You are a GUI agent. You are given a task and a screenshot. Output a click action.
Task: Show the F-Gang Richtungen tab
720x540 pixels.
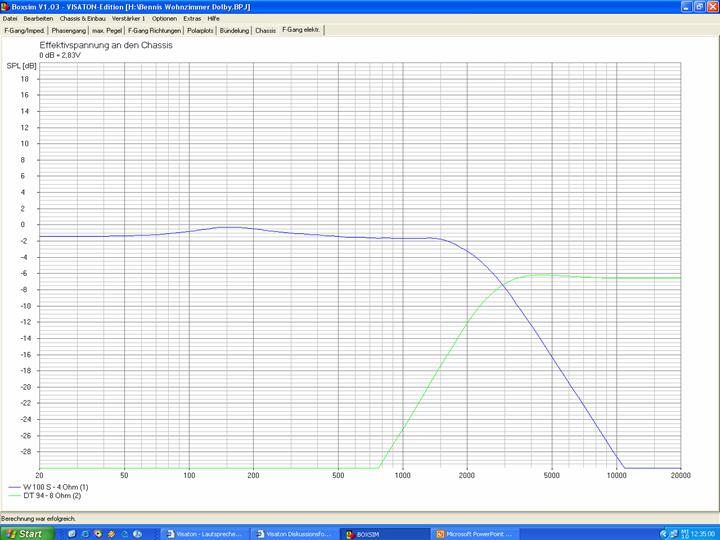pos(155,30)
